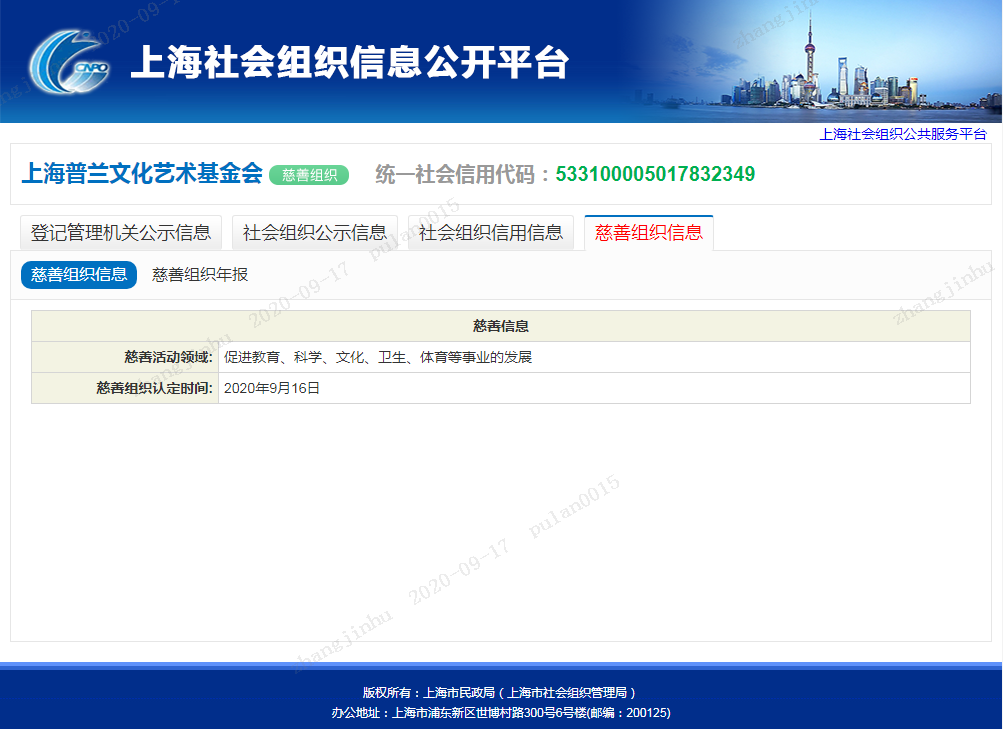Viewport: 1003px width, 729px height.
Task: Switch to 社会组织公示信息 tab
Action: pos(315,233)
